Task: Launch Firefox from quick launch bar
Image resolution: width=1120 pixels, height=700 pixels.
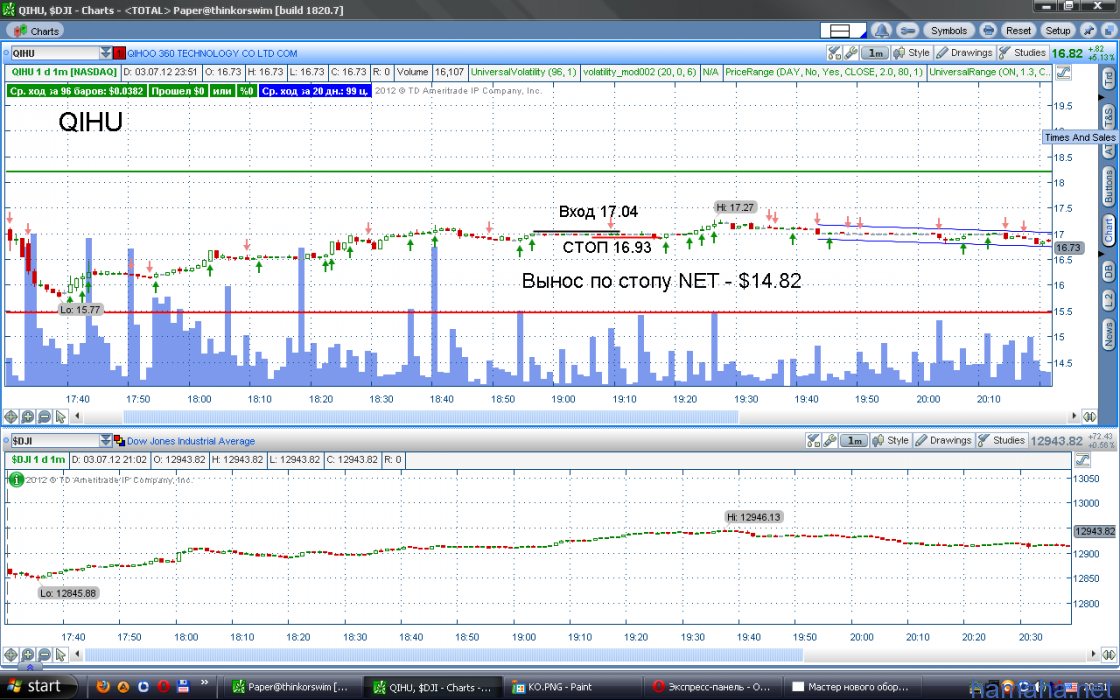Action: pyautogui.click(x=103, y=687)
